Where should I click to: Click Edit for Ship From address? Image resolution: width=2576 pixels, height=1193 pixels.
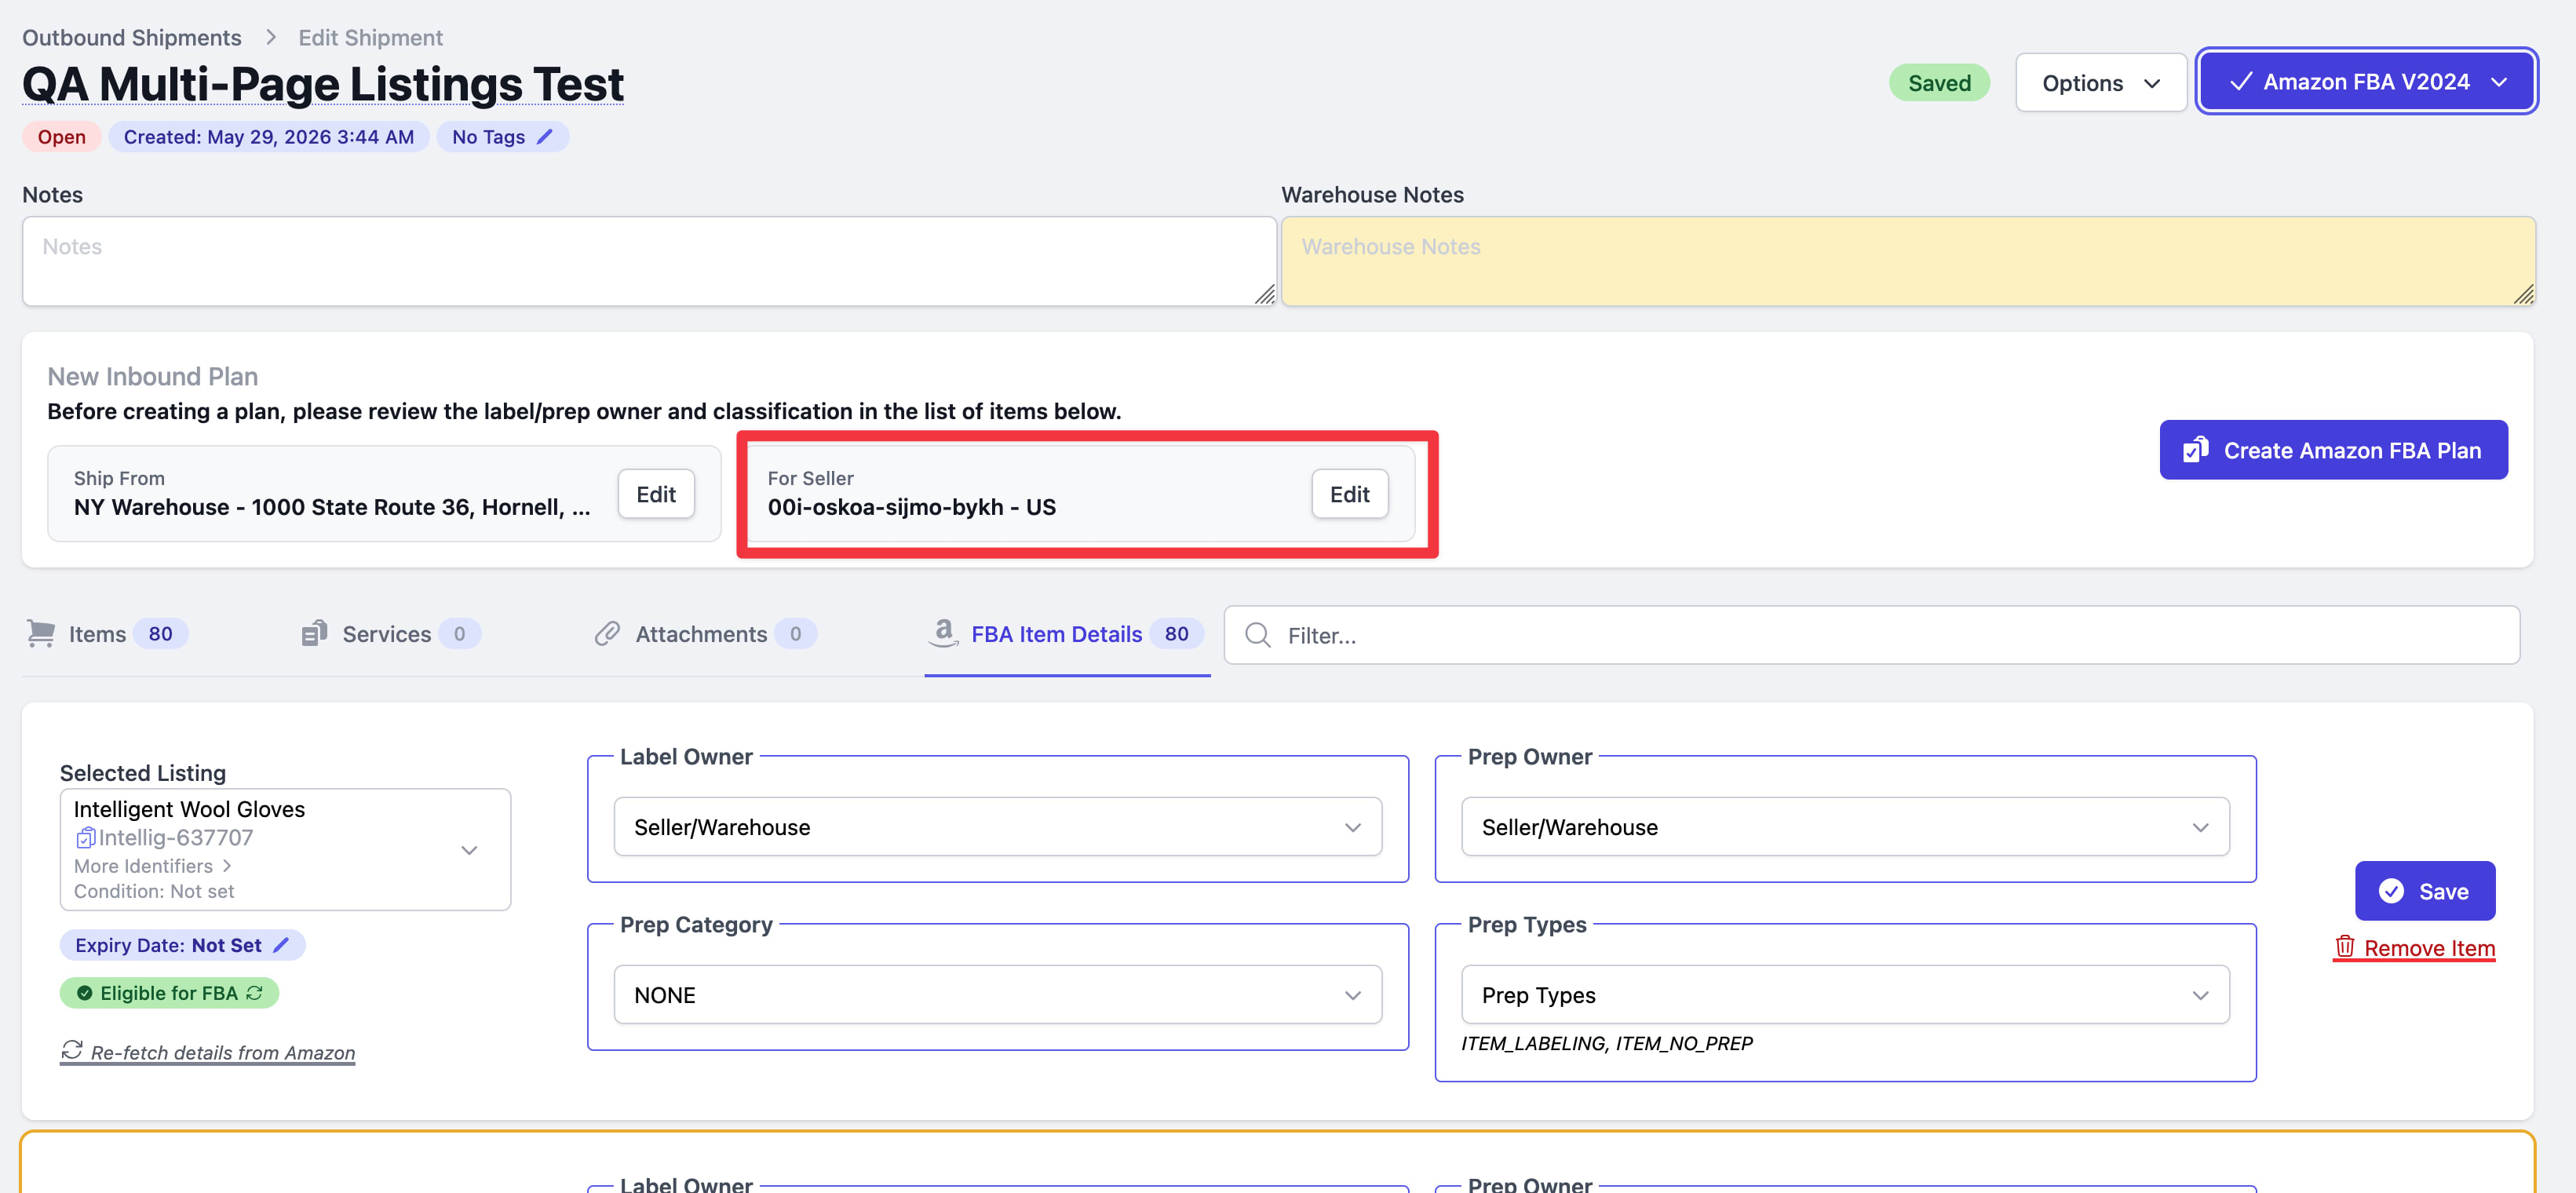tap(656, 494)
